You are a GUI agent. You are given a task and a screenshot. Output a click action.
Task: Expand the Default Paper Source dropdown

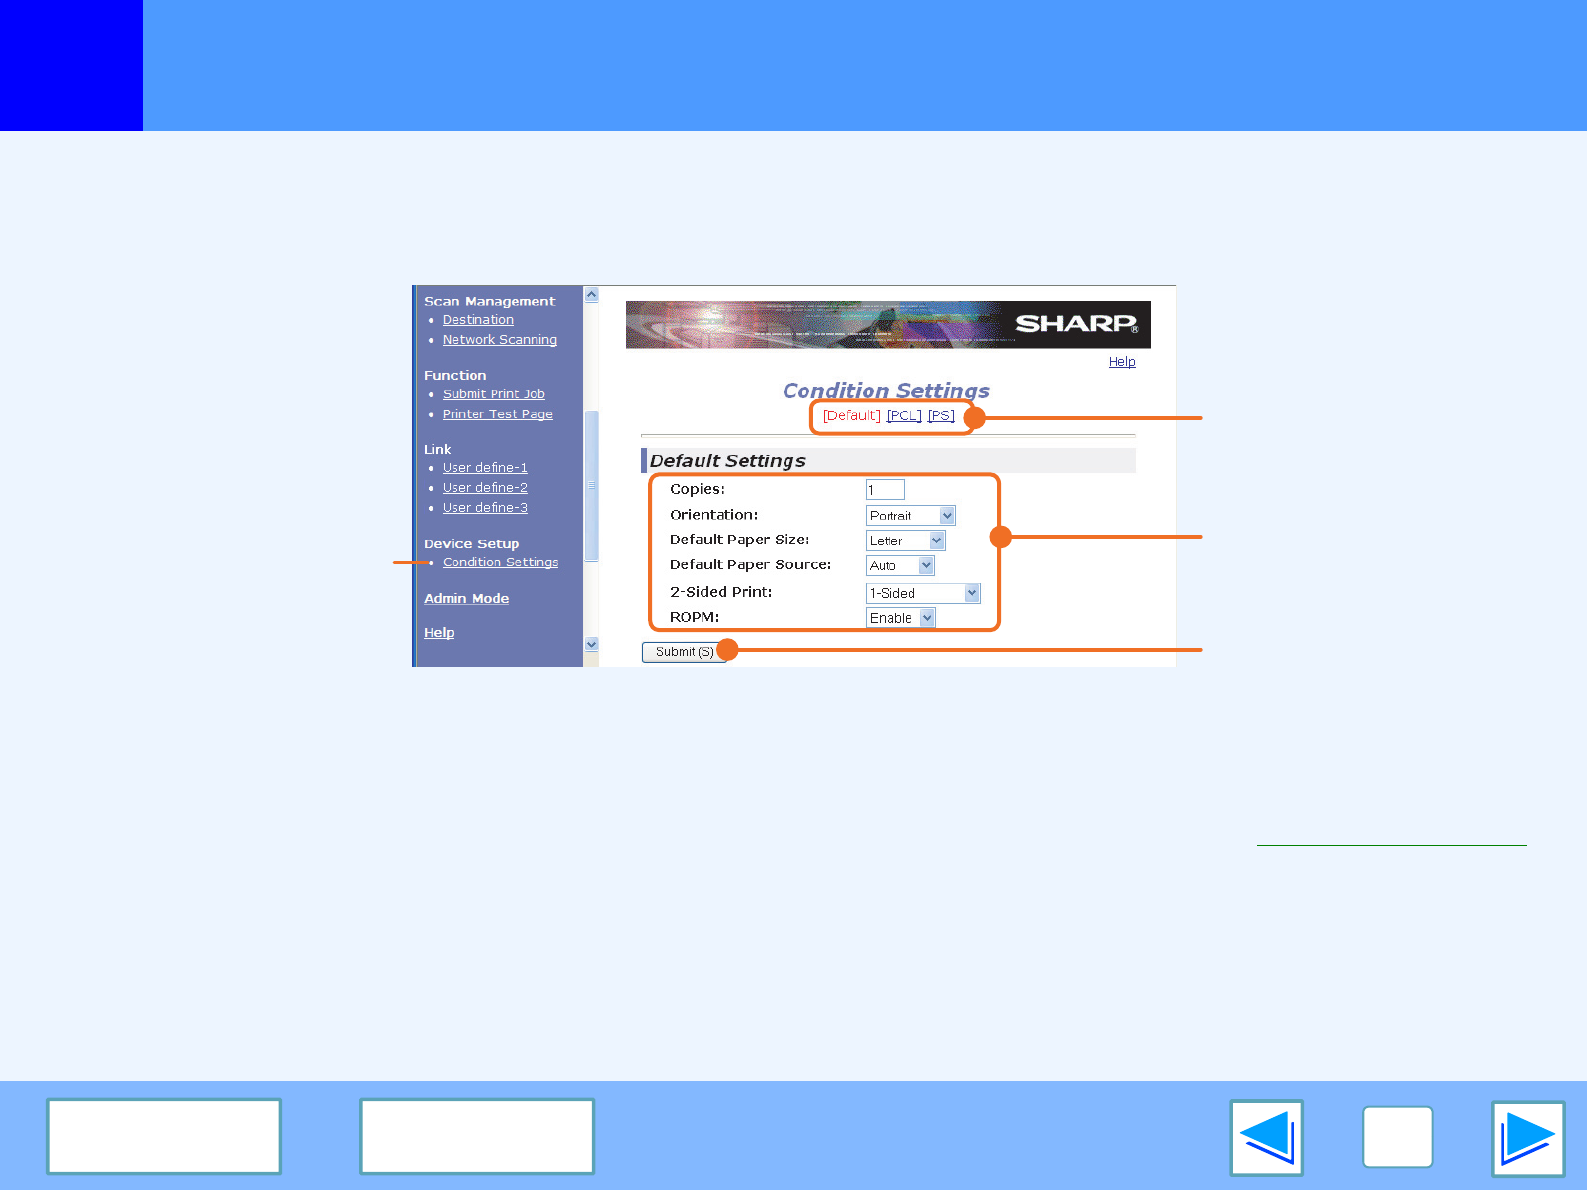(900, 566)
